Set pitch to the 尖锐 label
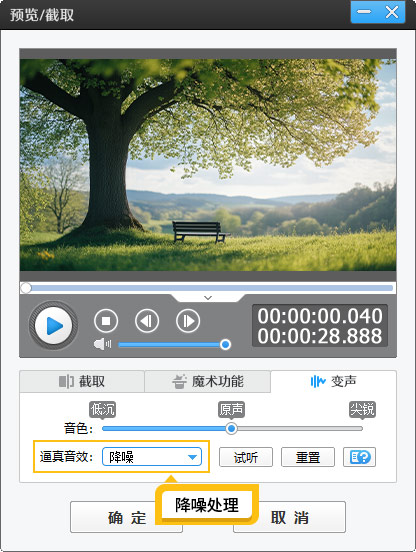The height and width of the screenshot is (552, 416). (x=362, y=409)
